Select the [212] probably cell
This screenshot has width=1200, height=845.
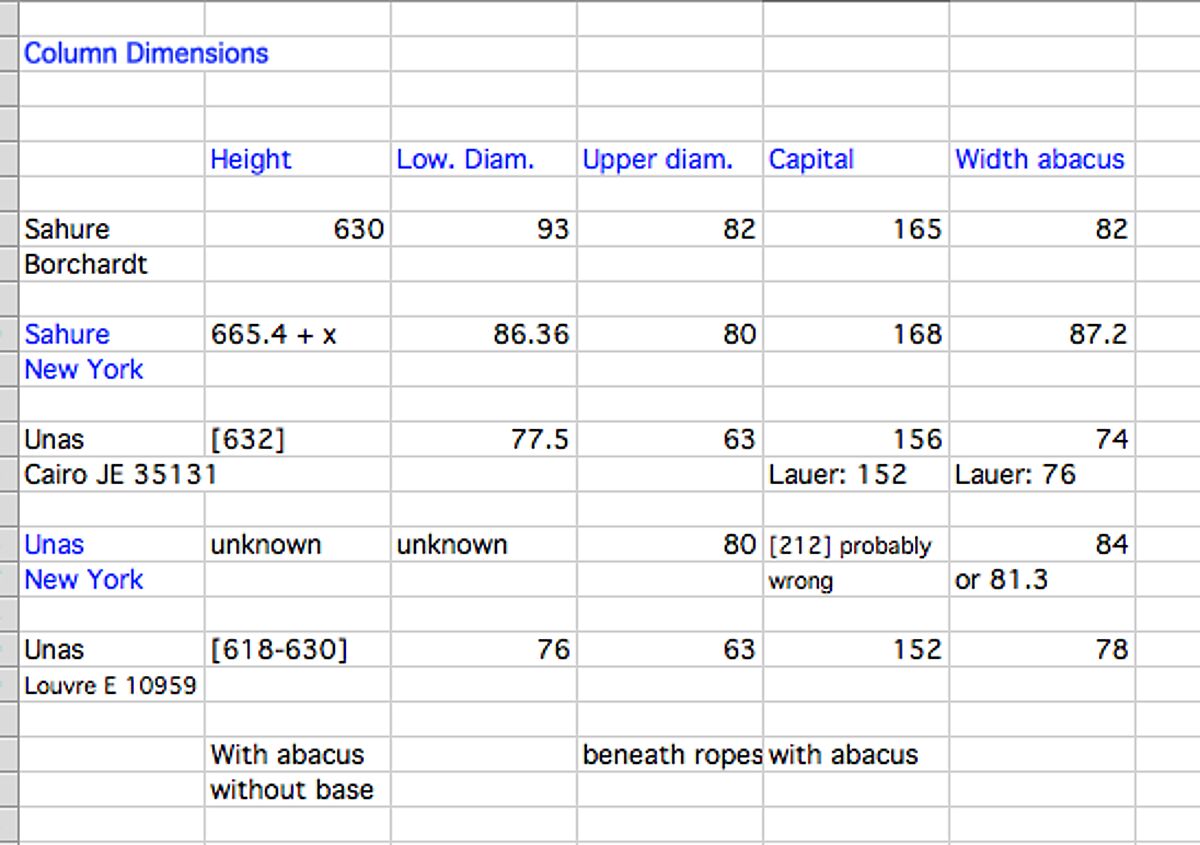[850, 546]
